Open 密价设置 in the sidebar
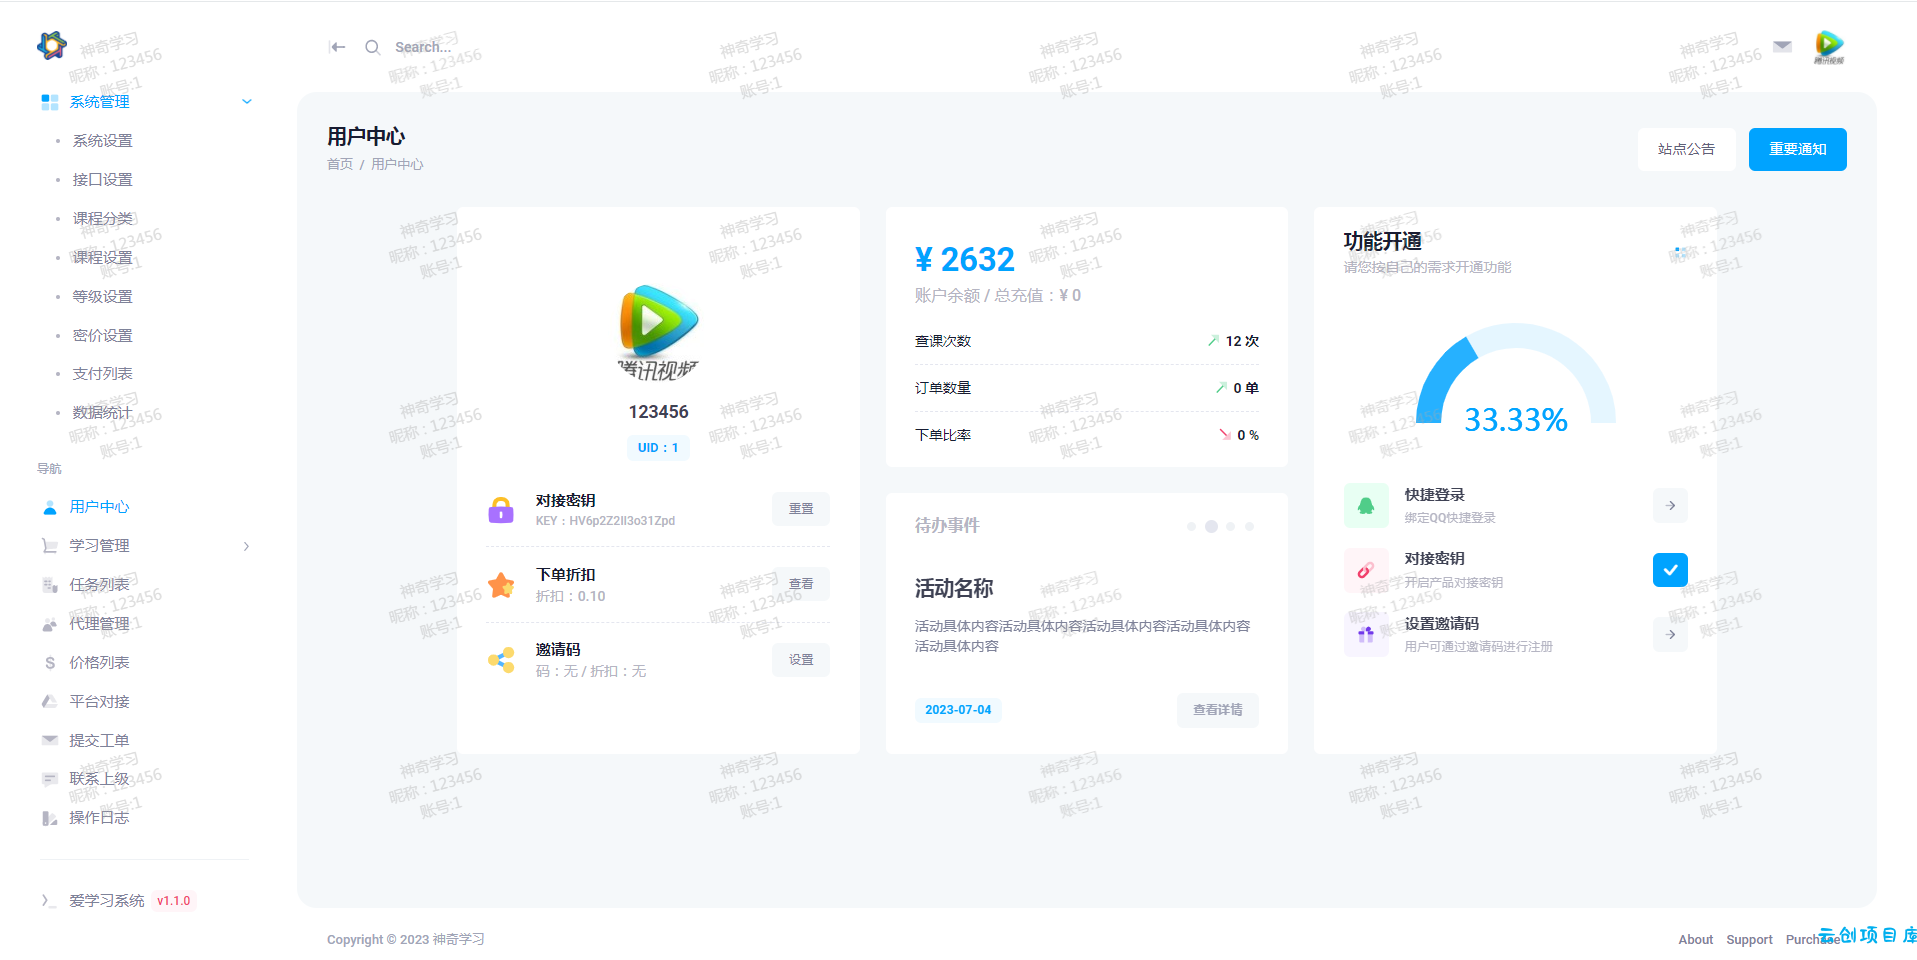 pyautogui.click(x=102, y=336)
